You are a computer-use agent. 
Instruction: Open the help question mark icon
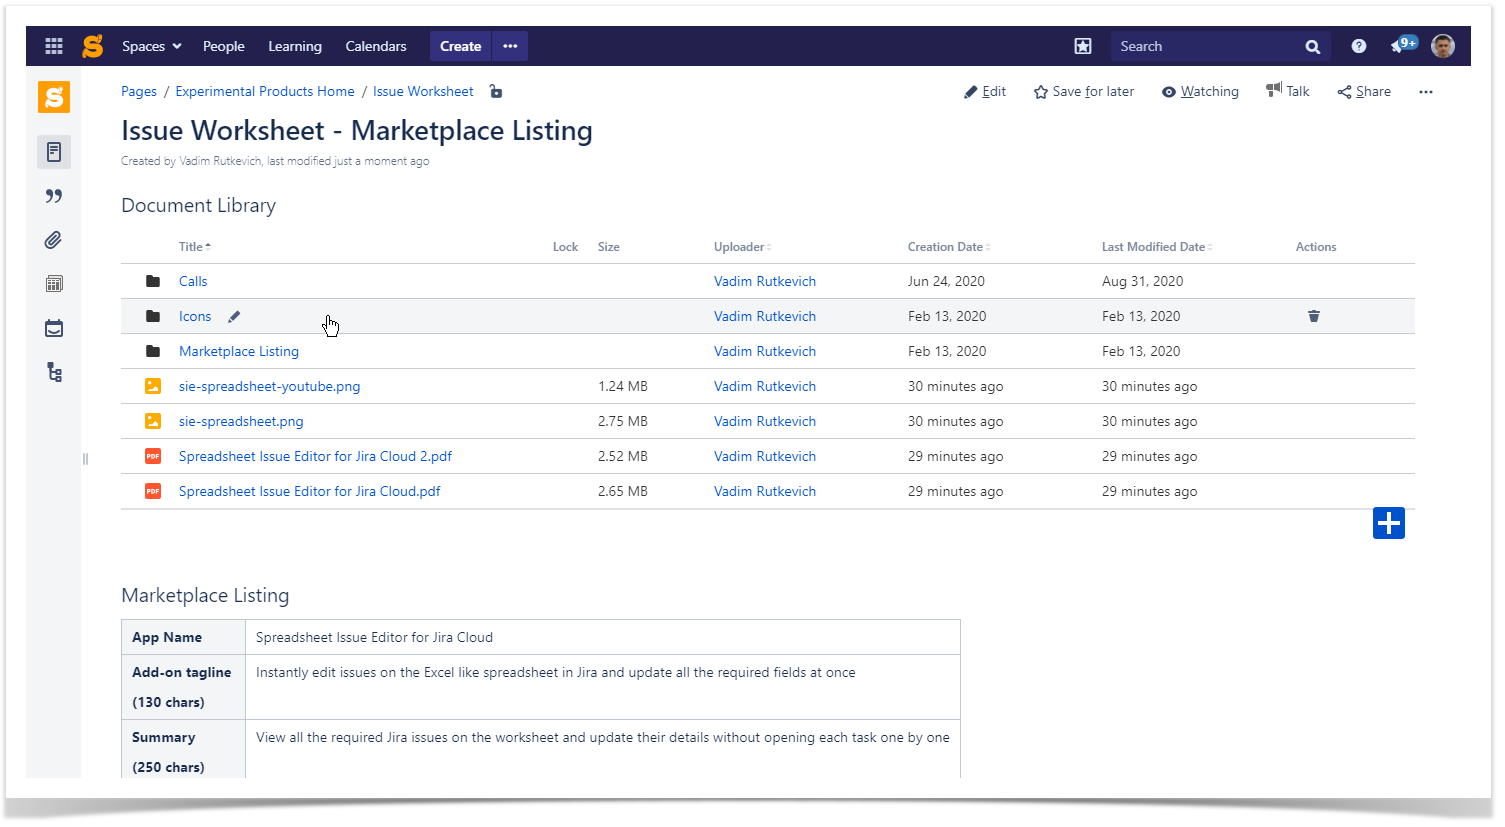tap(1359, 46)
